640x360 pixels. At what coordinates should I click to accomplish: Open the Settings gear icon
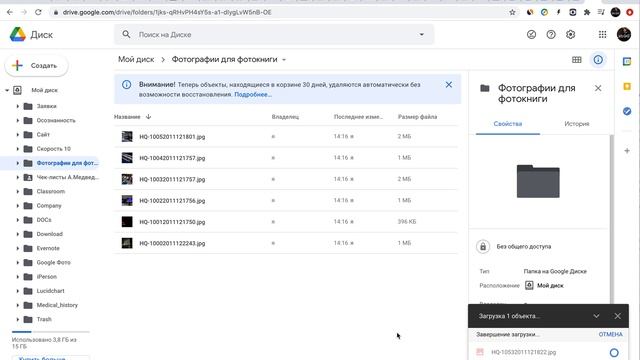pos(570,35)
